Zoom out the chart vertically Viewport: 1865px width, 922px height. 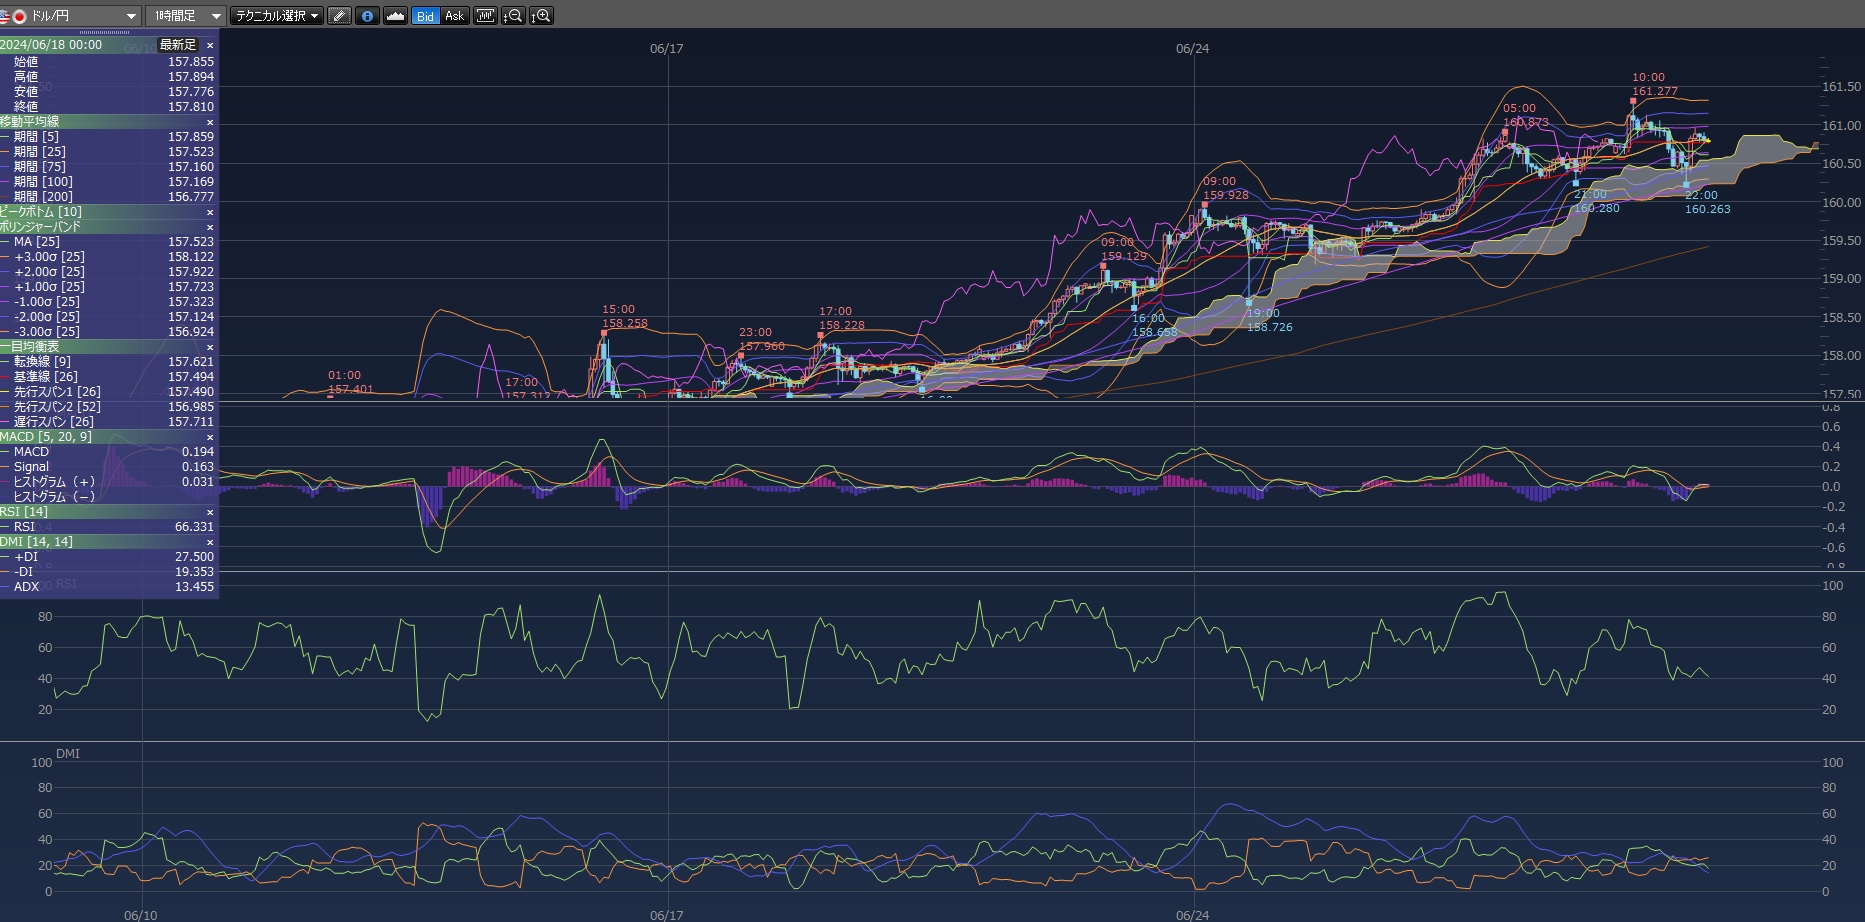[513, 16]
